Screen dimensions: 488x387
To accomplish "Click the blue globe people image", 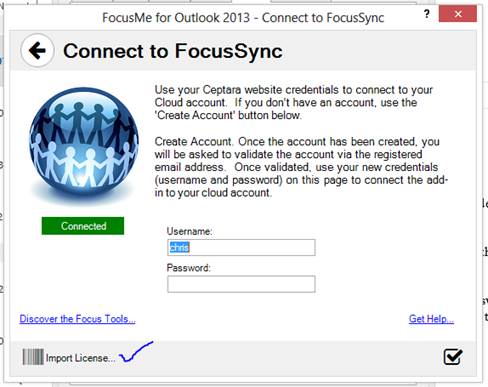I will 83,141.
